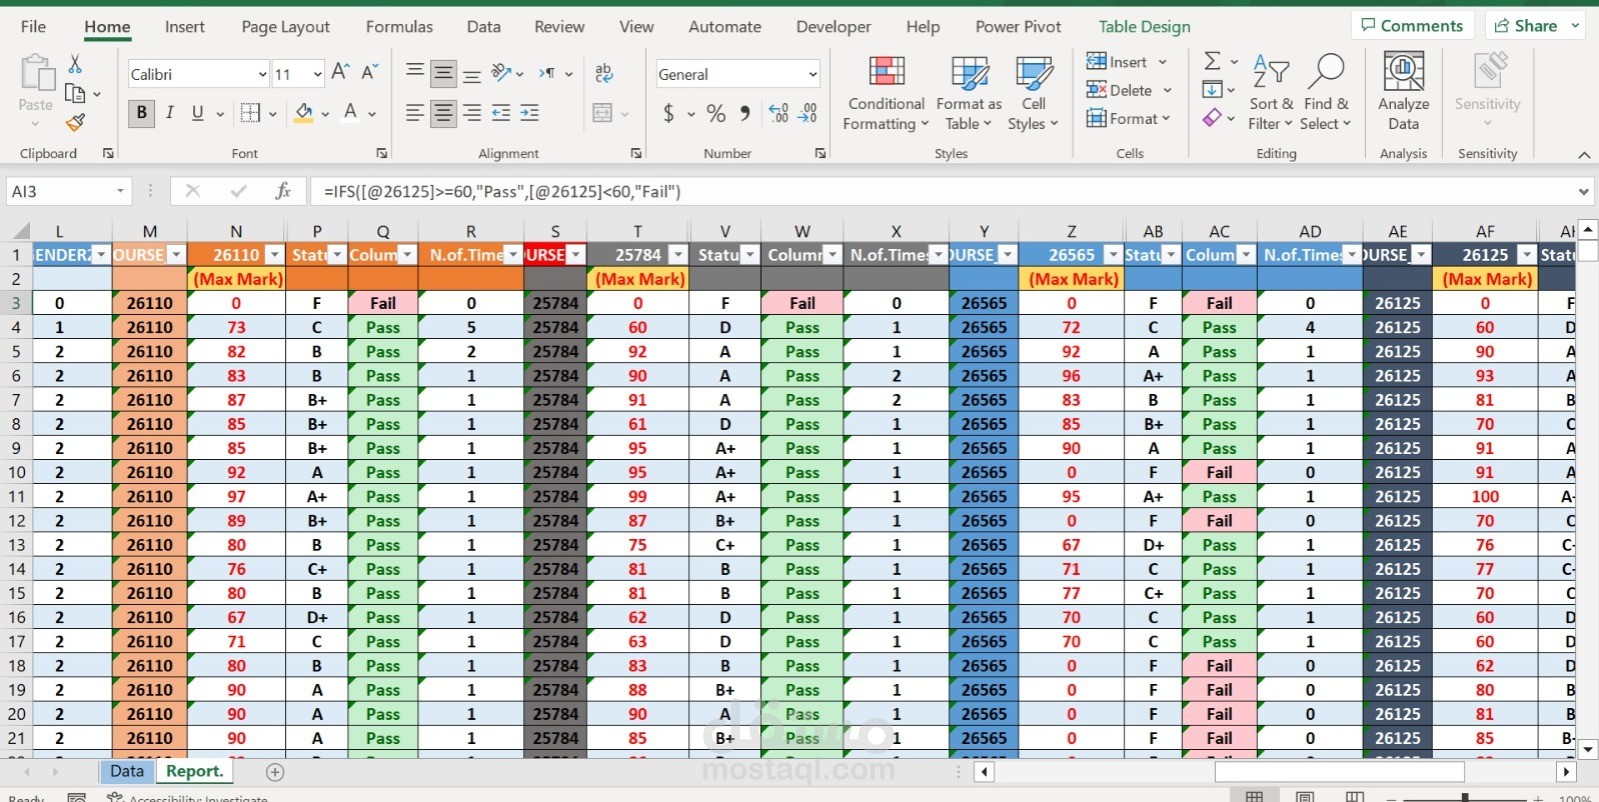1599x802 pixels.
Task: Apply the Fill Color bucket swatch
Action: pyautogui.click(x=304, y=113)
